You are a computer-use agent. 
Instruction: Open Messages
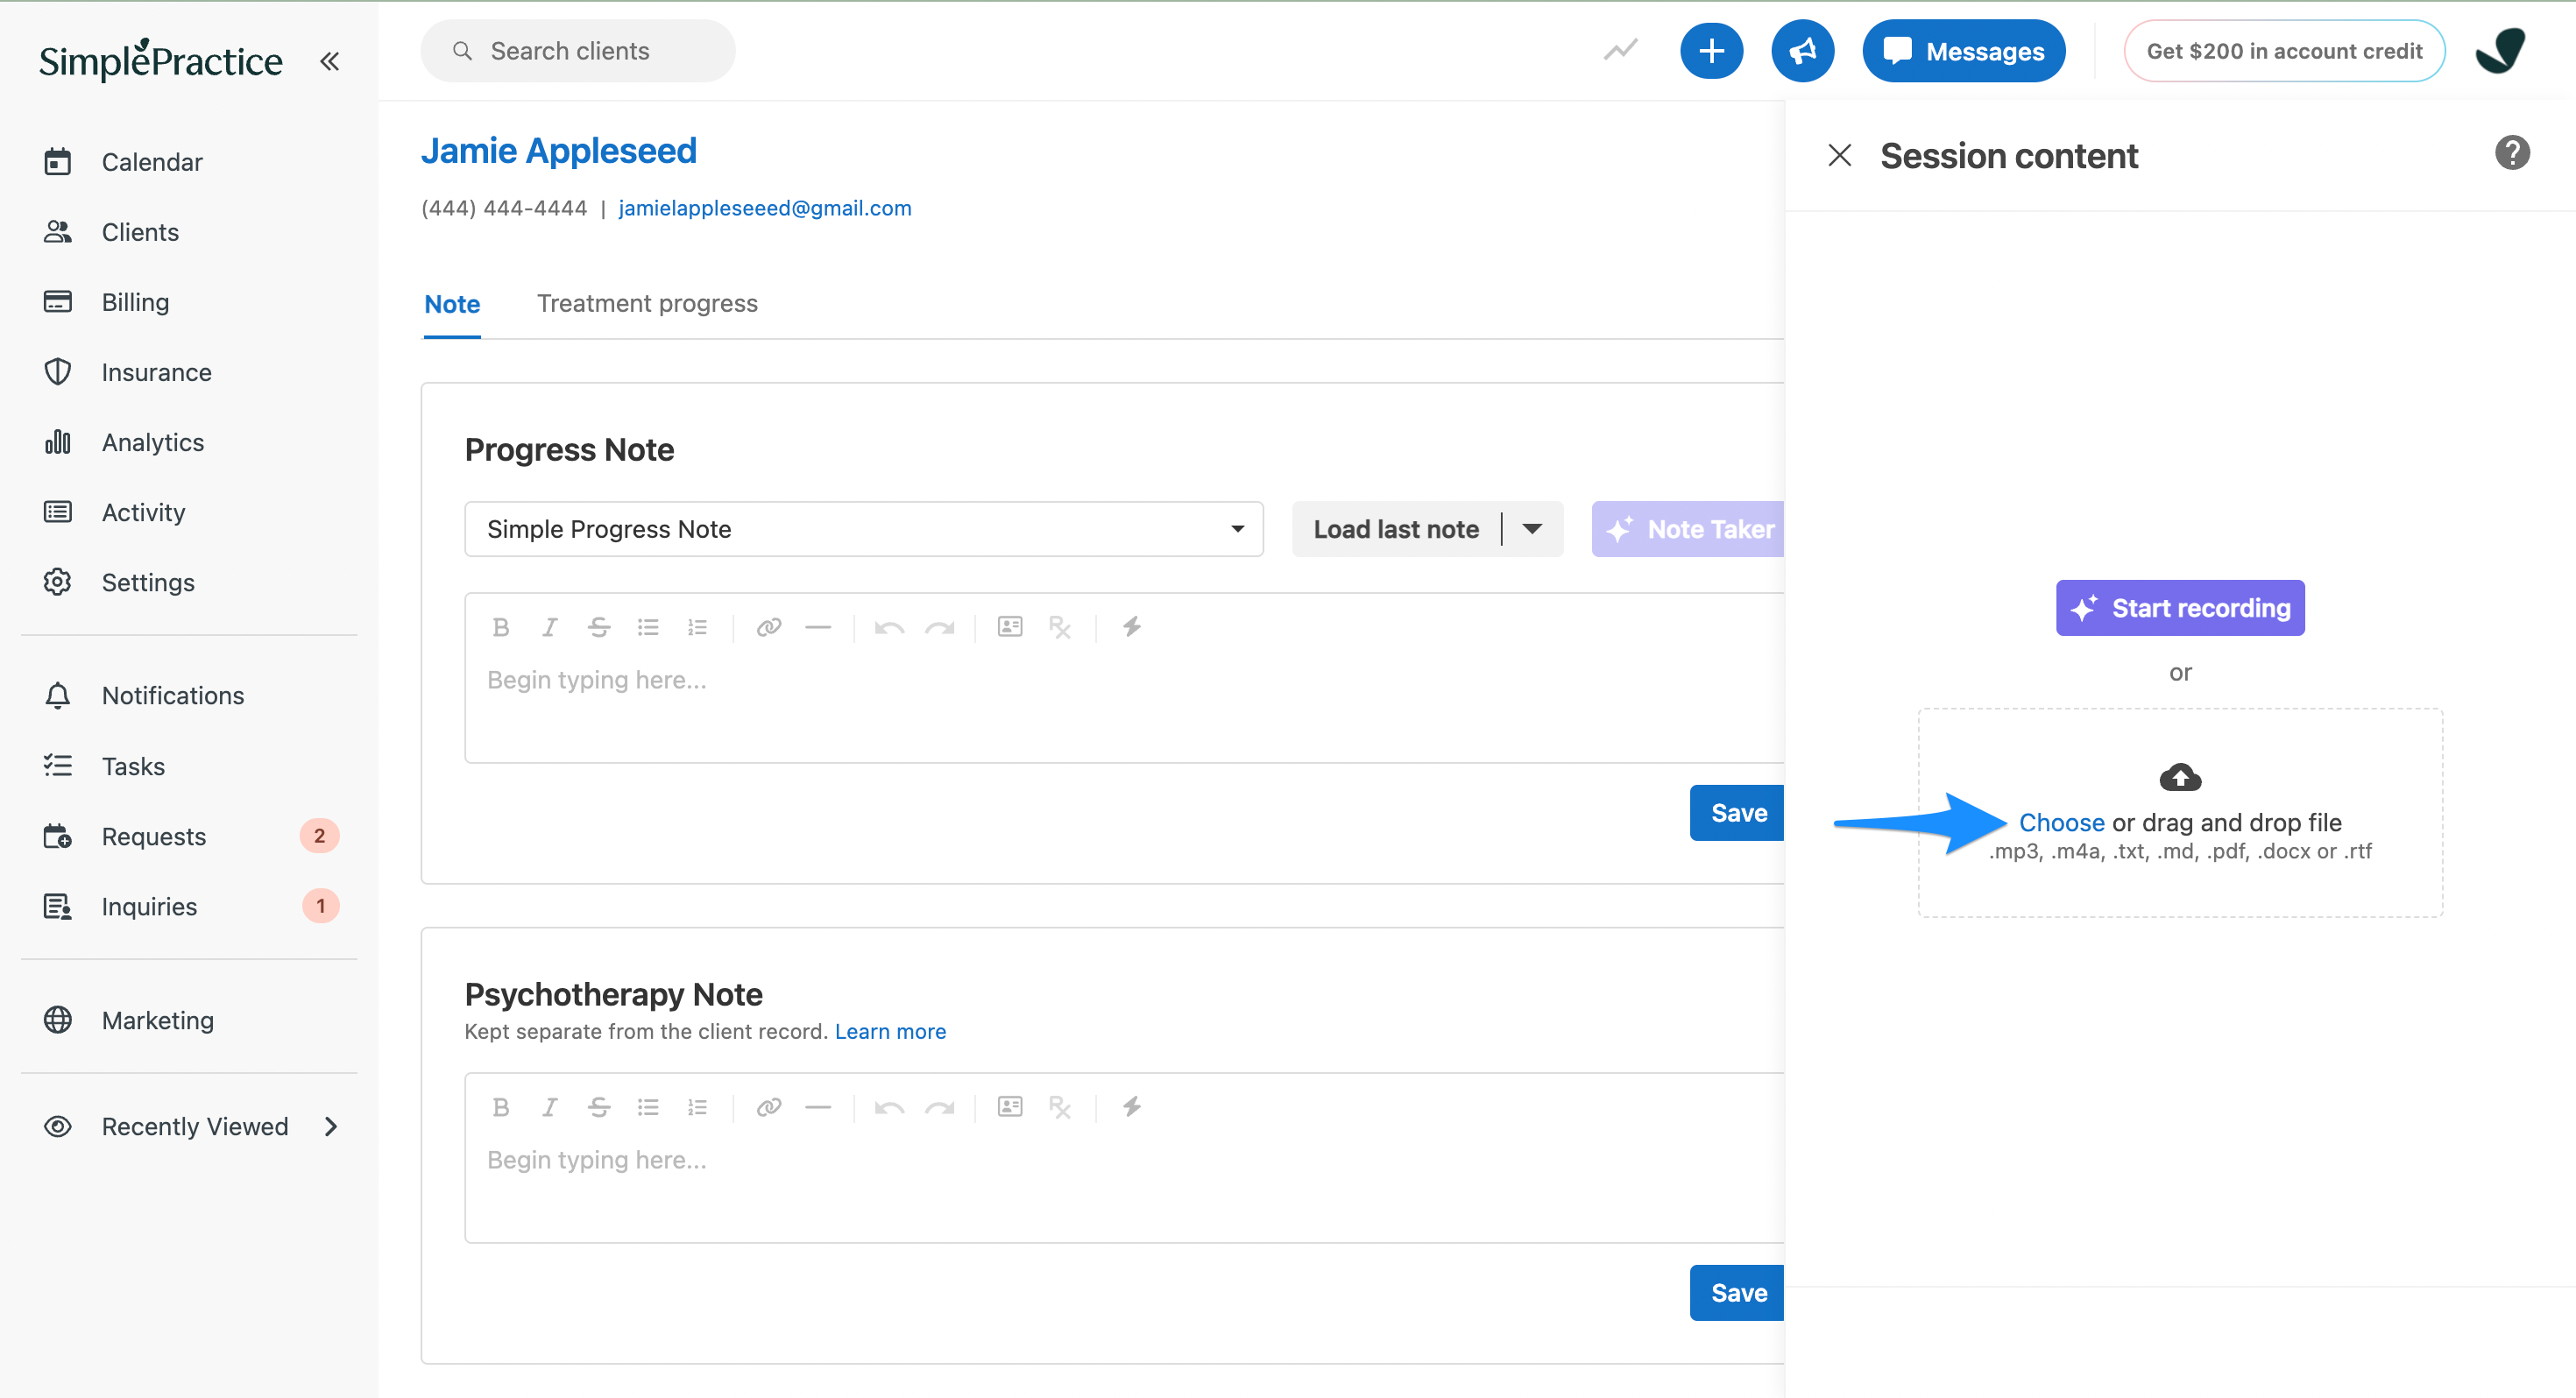click(x=1964, y=51)
